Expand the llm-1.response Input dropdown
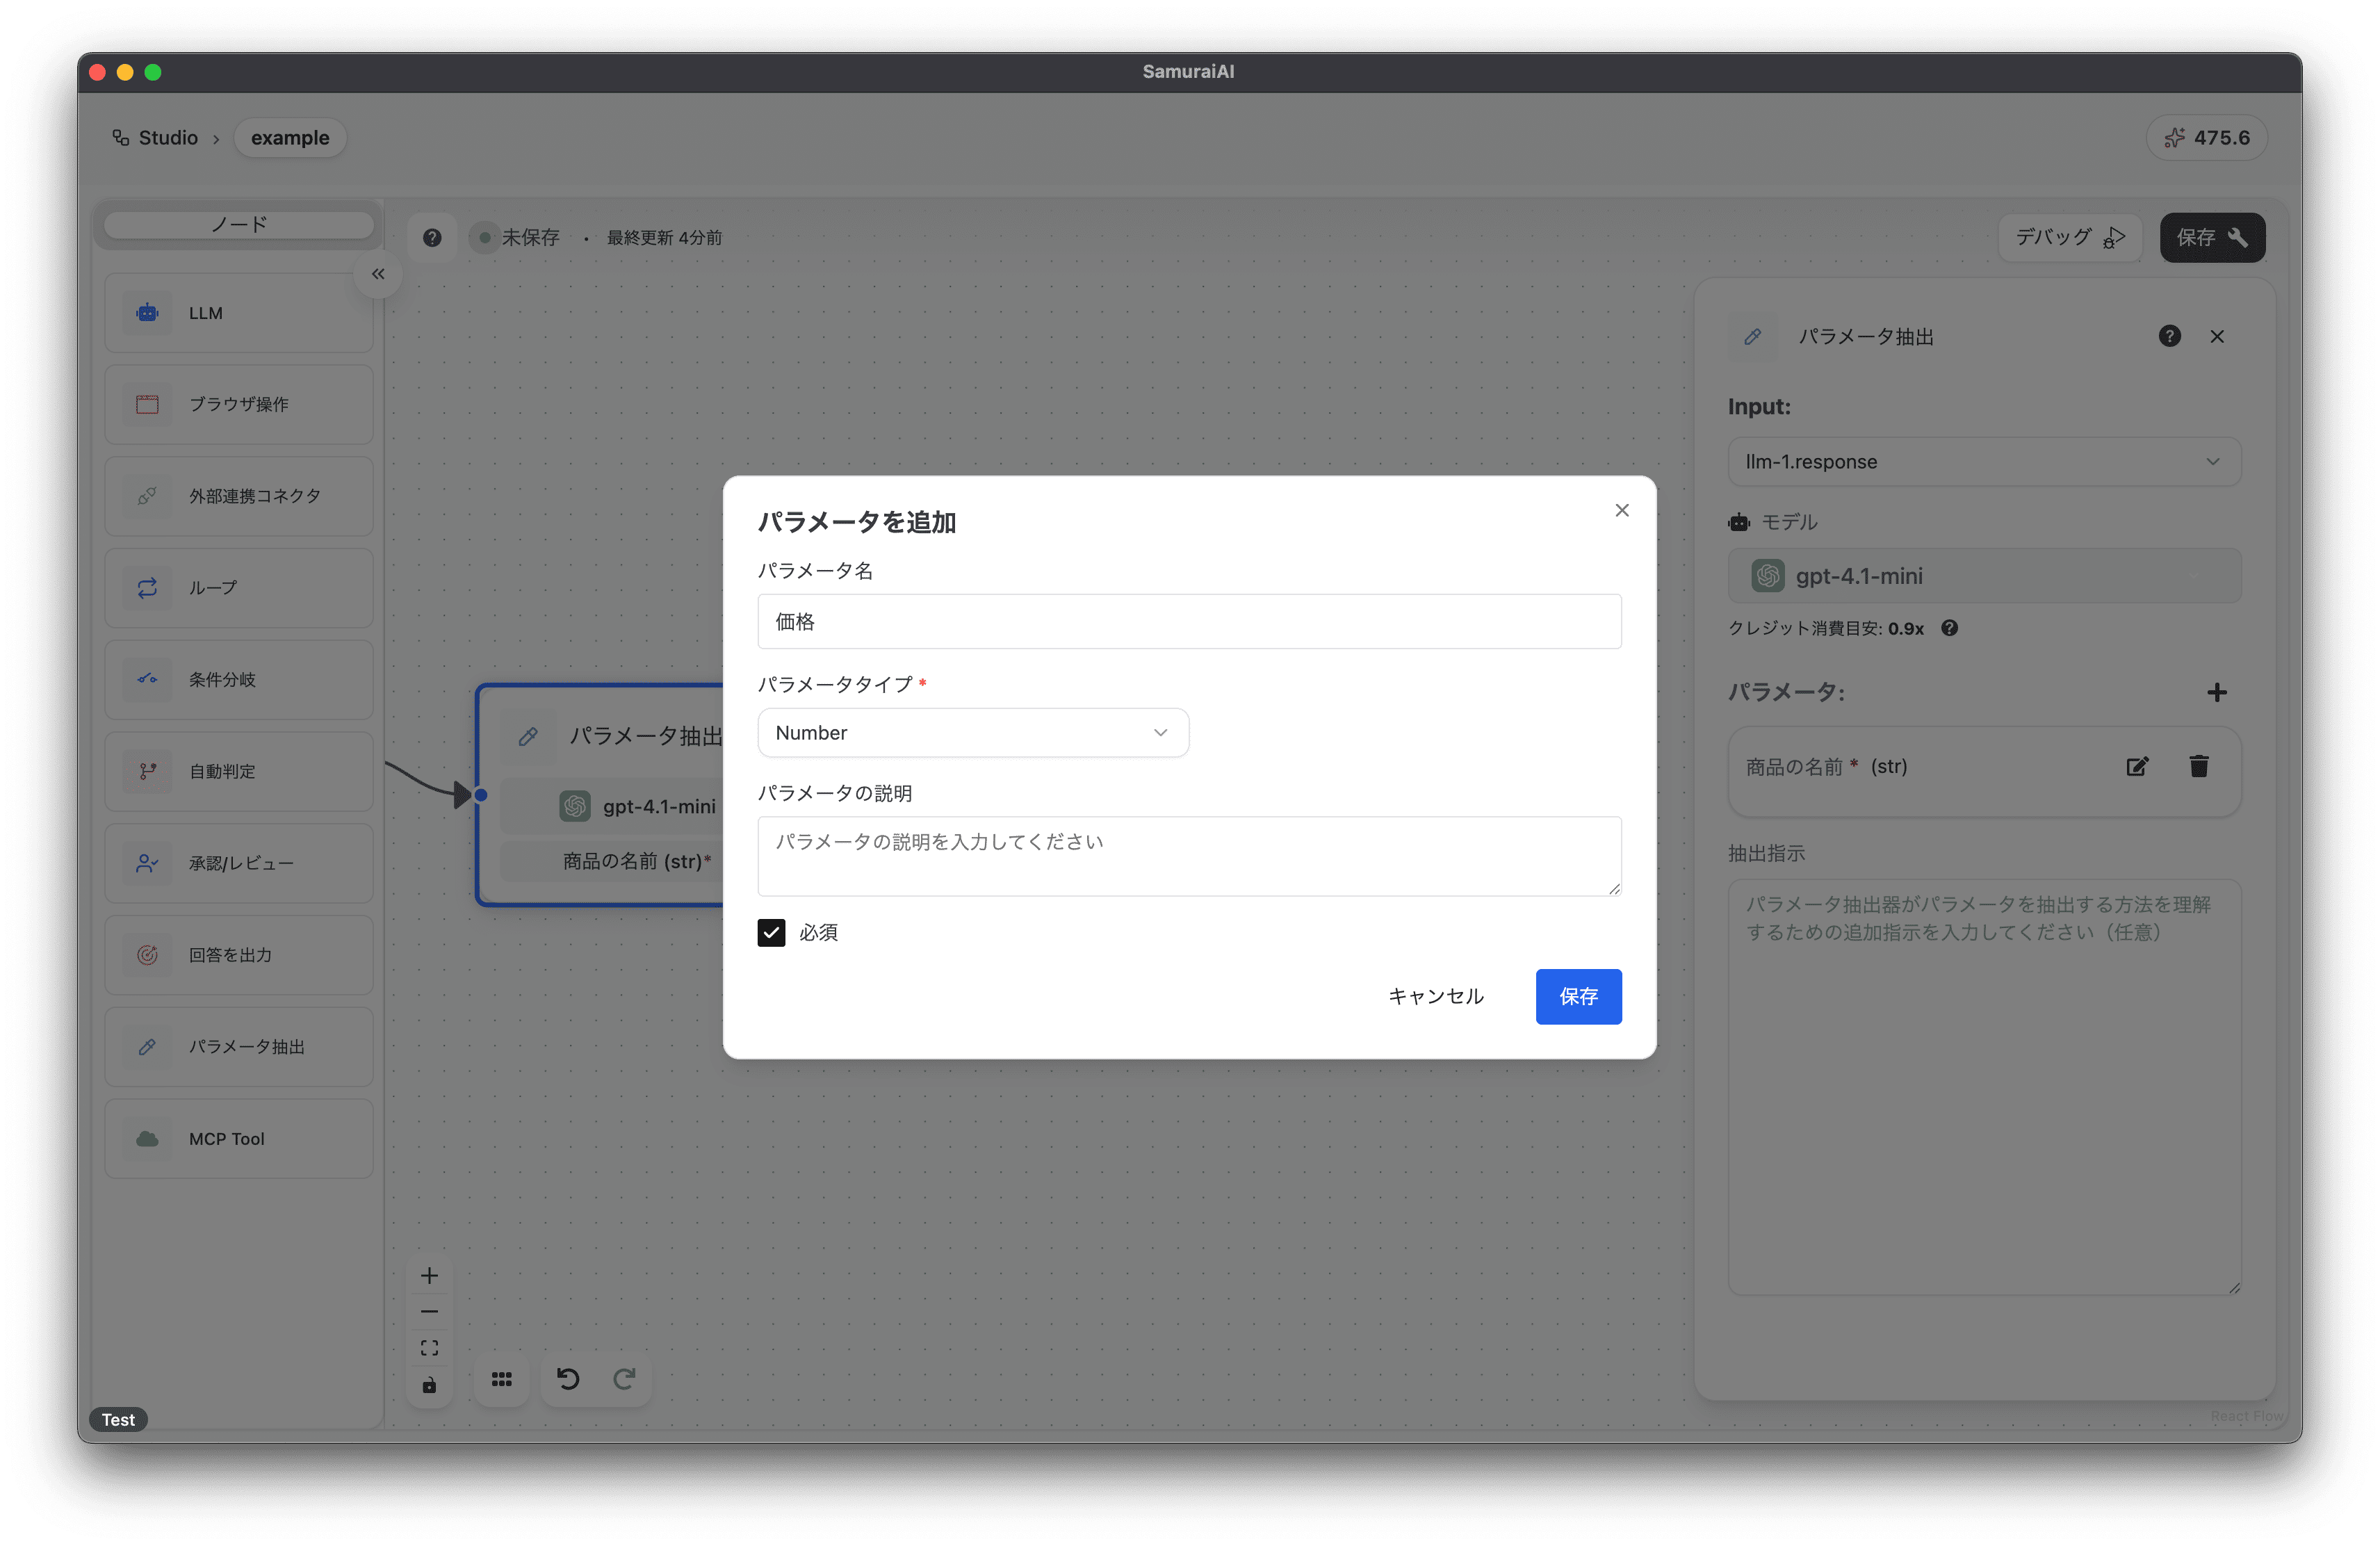The height and width of the screenshot is (1546, 2380). (x=1983, y=462)
